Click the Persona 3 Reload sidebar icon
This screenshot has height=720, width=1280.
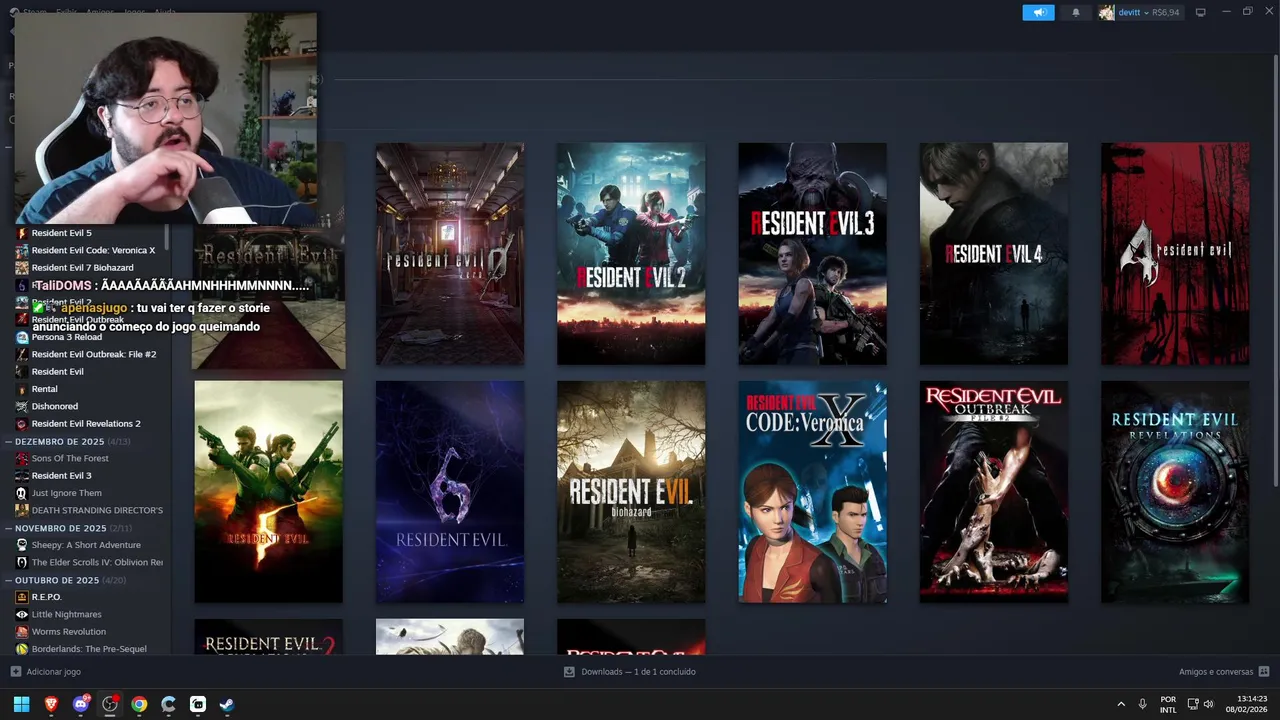pyautogui.click(x=22, y=337)
